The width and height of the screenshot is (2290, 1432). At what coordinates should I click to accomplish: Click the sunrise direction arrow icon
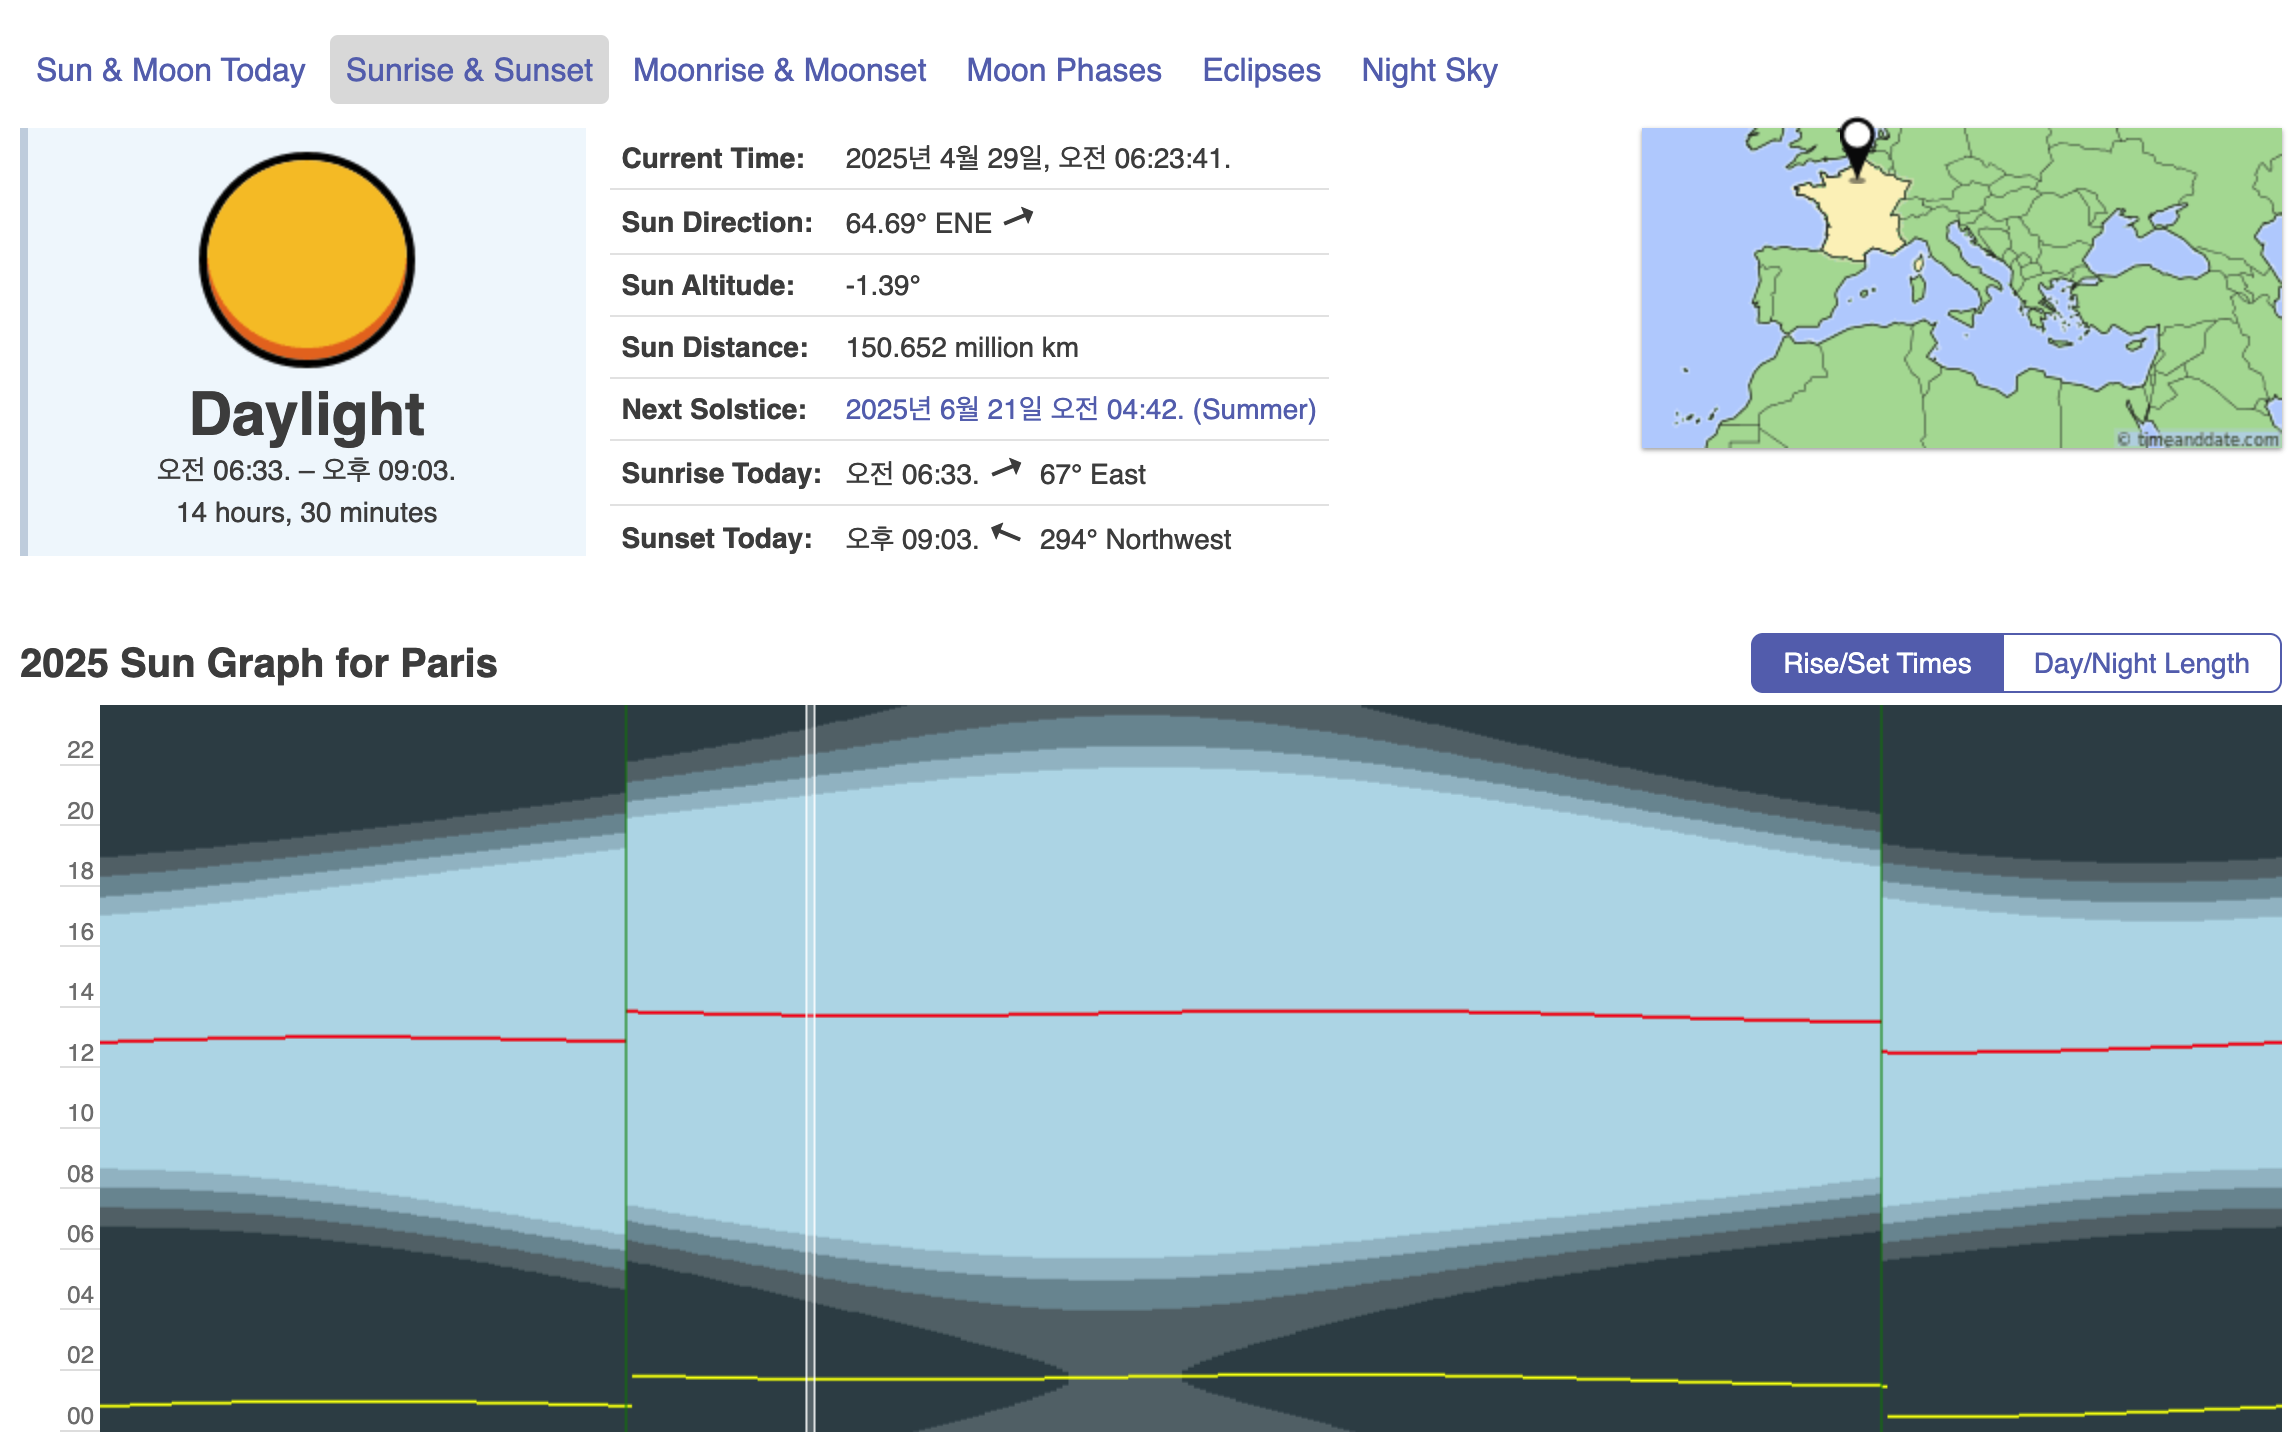pos(1006,469)
